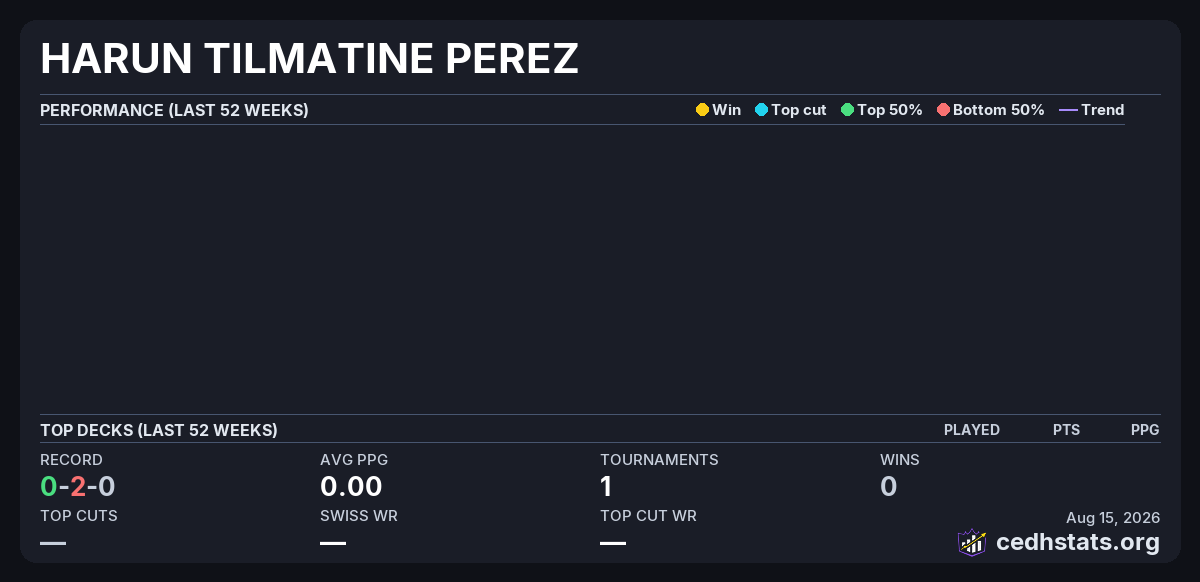Click the Performance (Last 52 Weeks) heading
This screenshot has width=1200, height=582.
tap(174, 110)
